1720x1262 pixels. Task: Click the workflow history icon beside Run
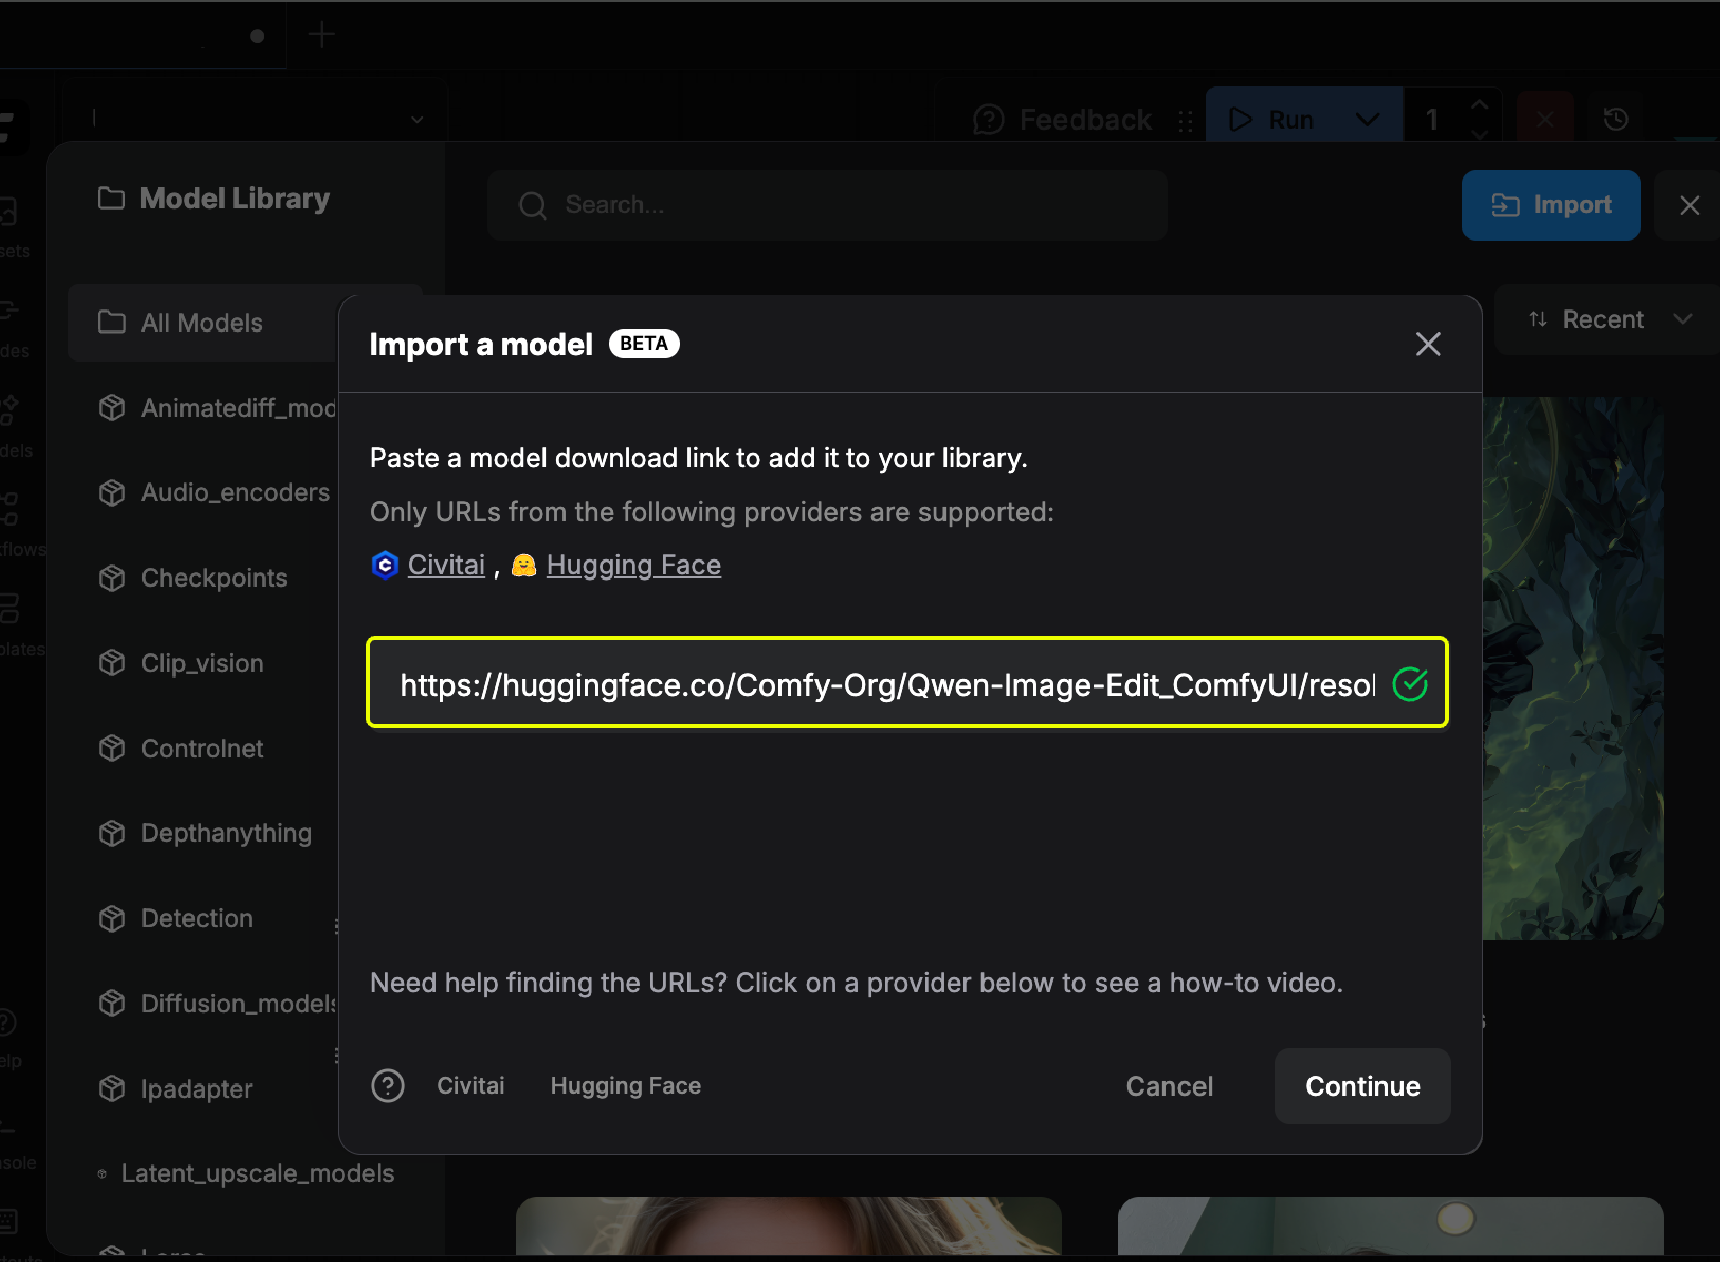pos(1617,119)
